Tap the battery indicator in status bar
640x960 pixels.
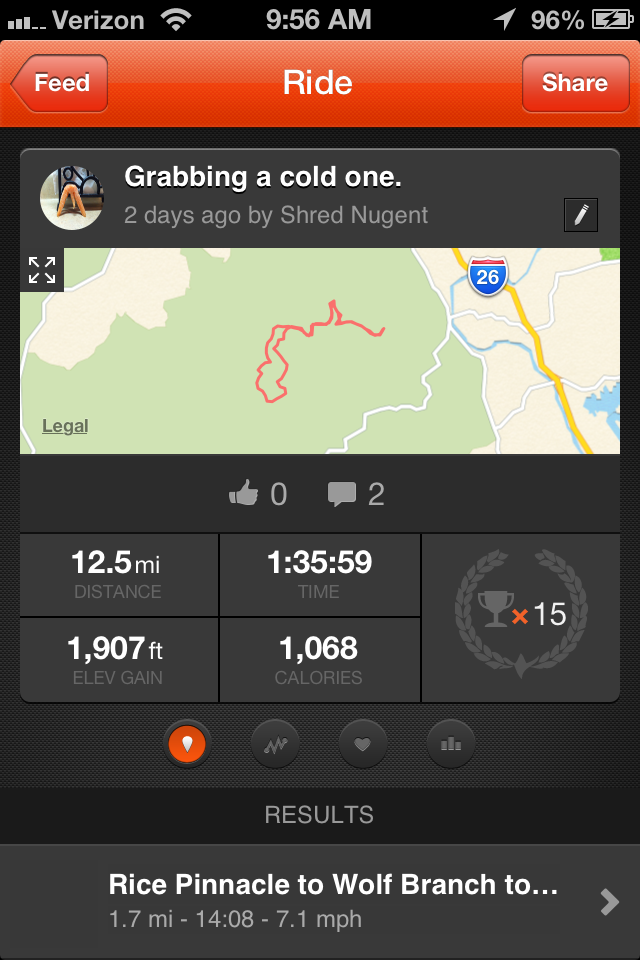[x=612, y=20]
